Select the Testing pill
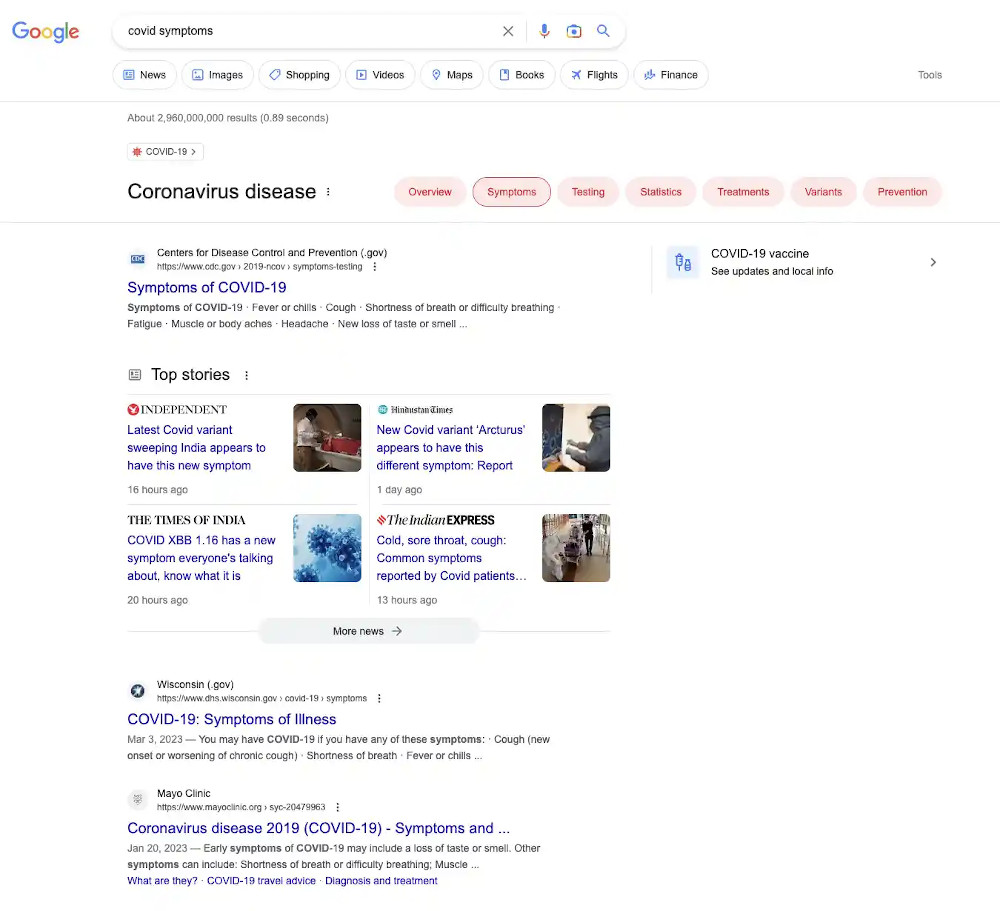1000x911 pixels. [588, 192]
